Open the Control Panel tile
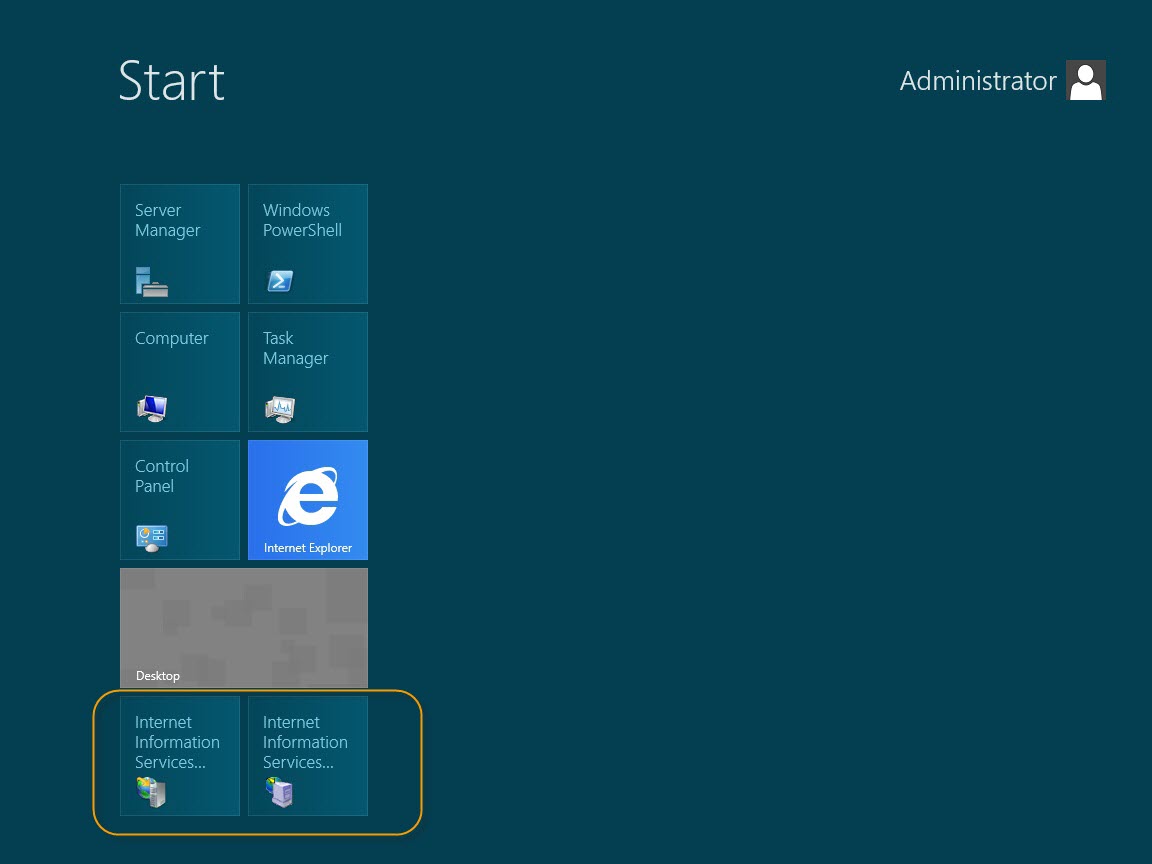 pos(180,500)
